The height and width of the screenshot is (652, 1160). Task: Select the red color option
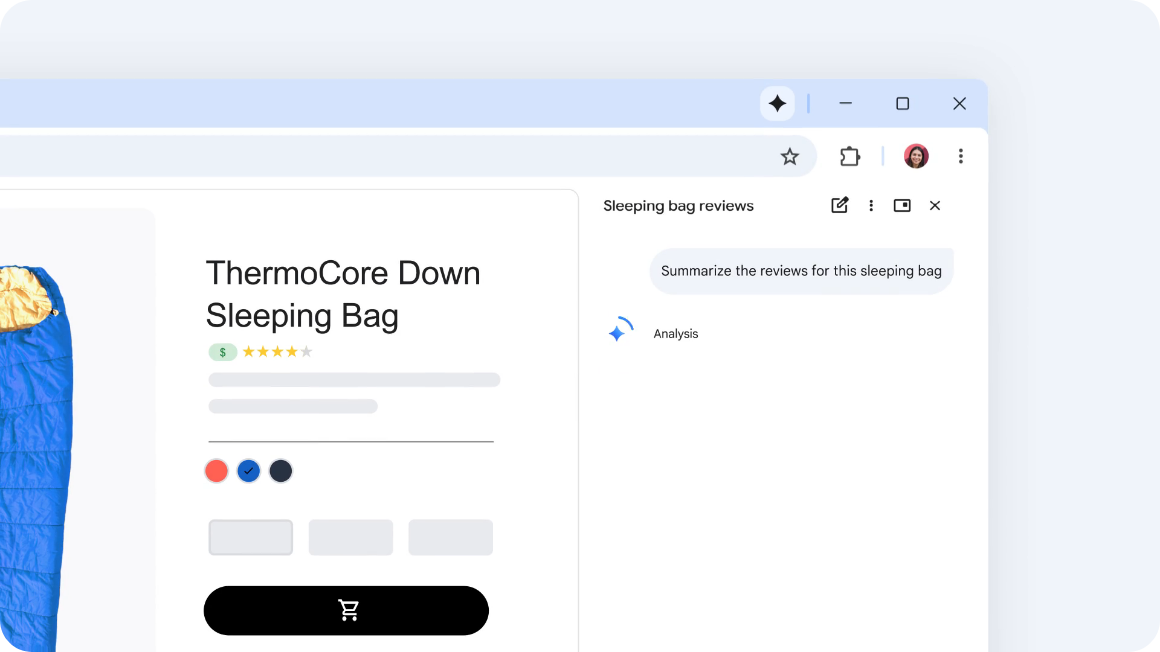[x=216, y=470]
